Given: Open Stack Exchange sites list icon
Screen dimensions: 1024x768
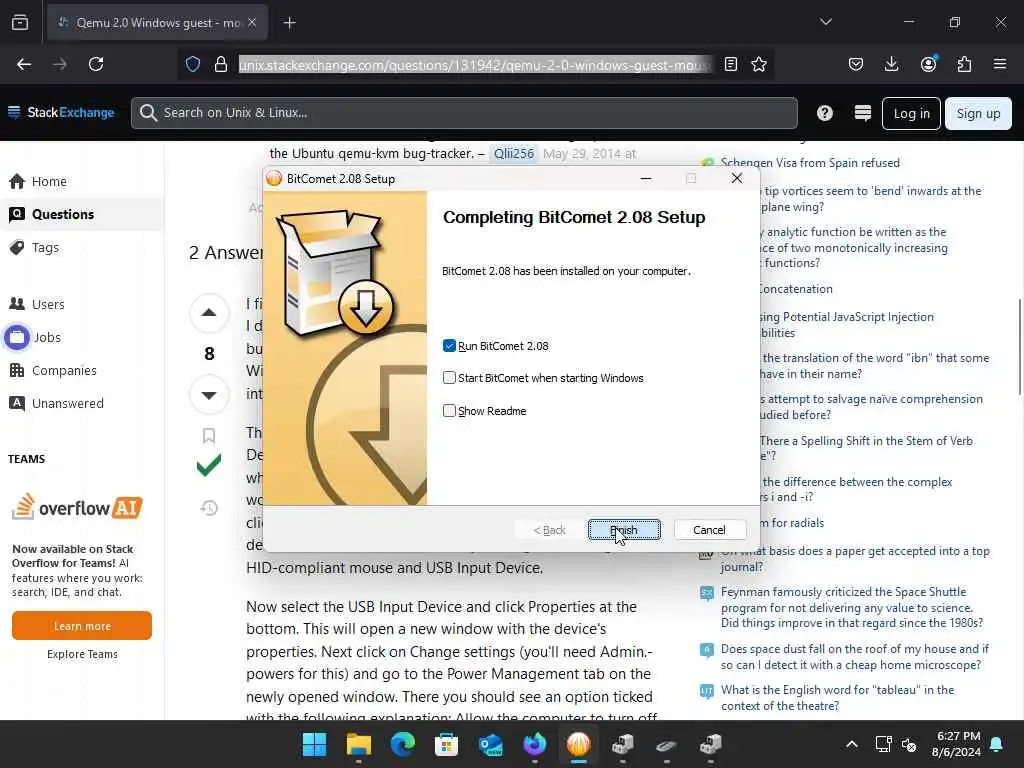Looking at the screenshot, I should (x=863, y=113).
